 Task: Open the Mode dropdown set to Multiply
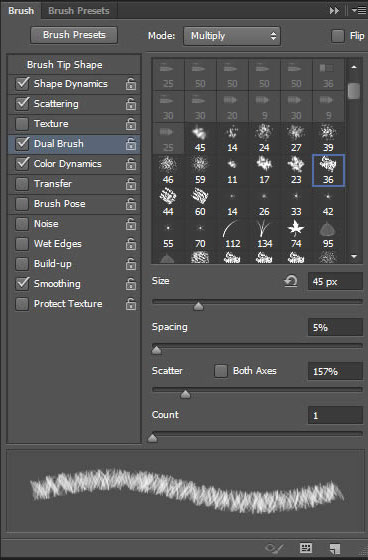click(x=232, y=36)
